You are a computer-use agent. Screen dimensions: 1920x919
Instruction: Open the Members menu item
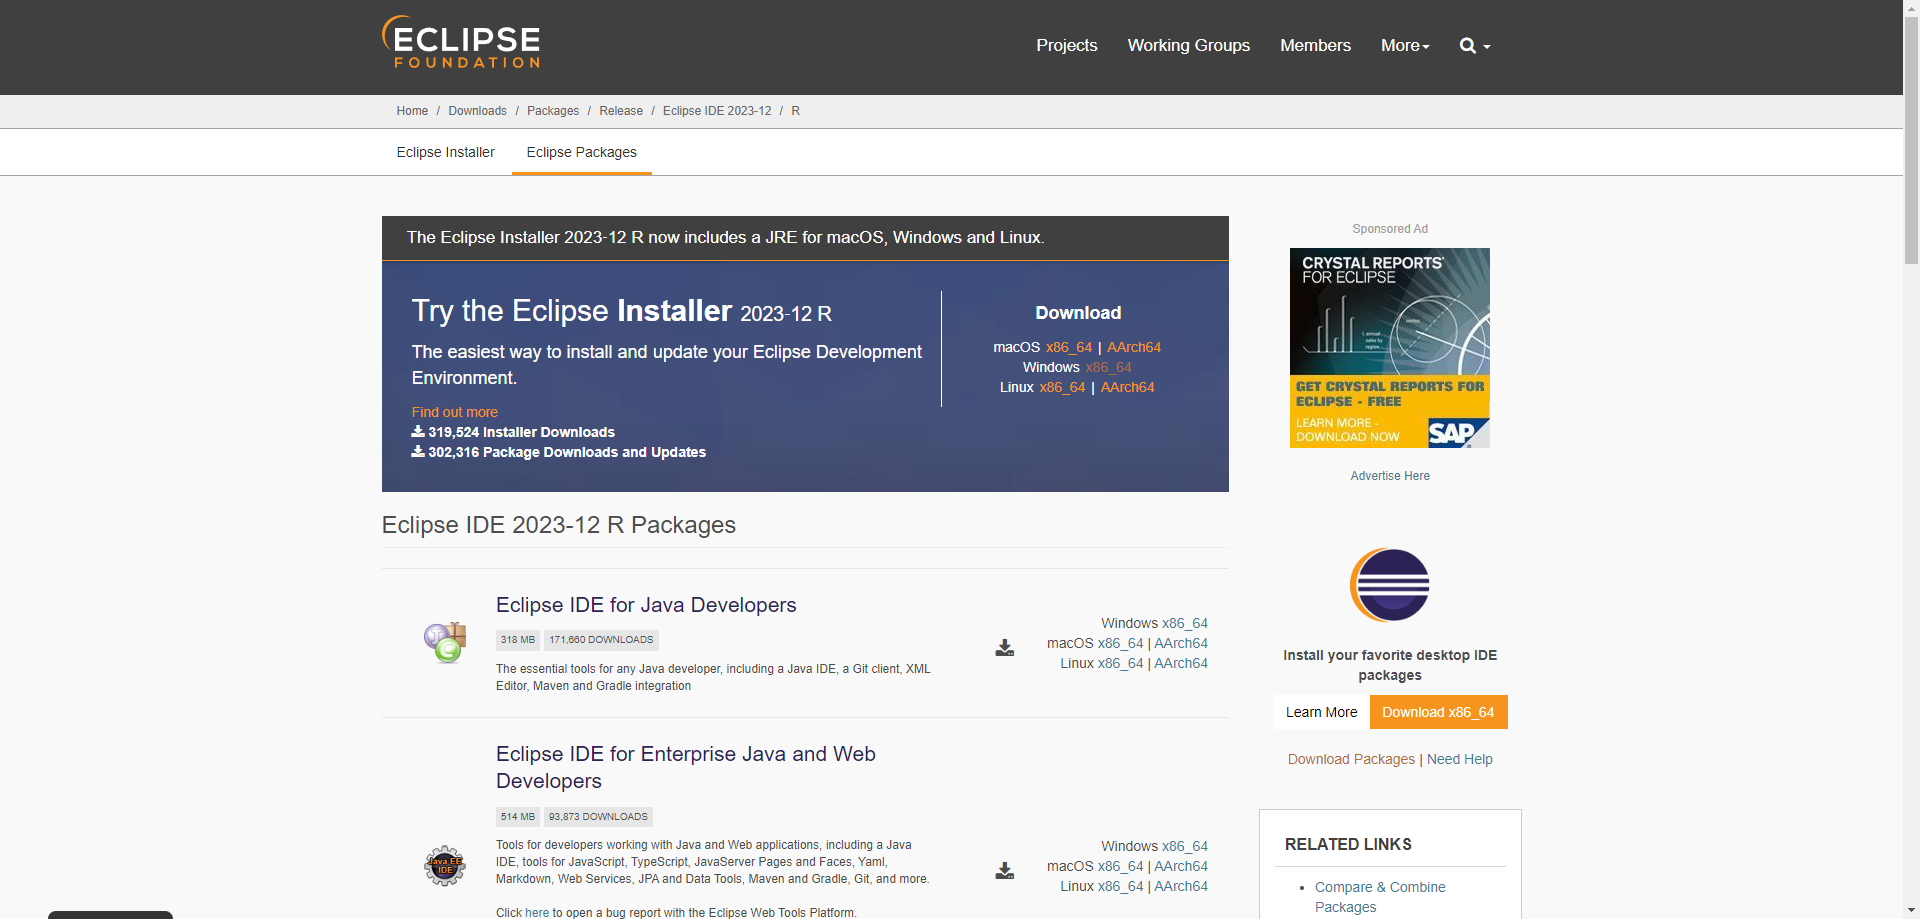(x=1315, y=46)
